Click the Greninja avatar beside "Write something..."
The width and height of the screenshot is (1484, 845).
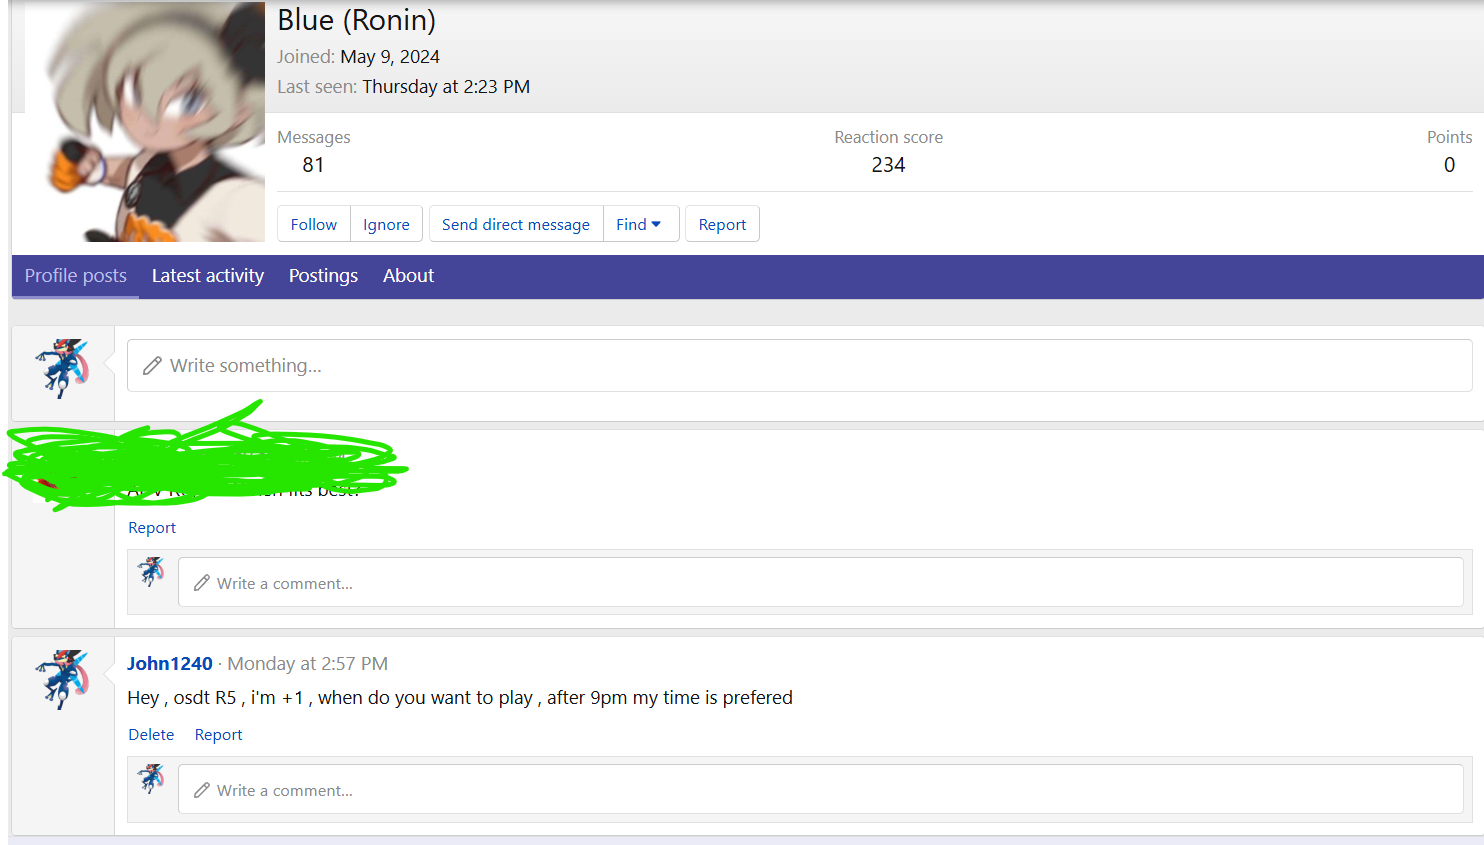click(63, 368)
